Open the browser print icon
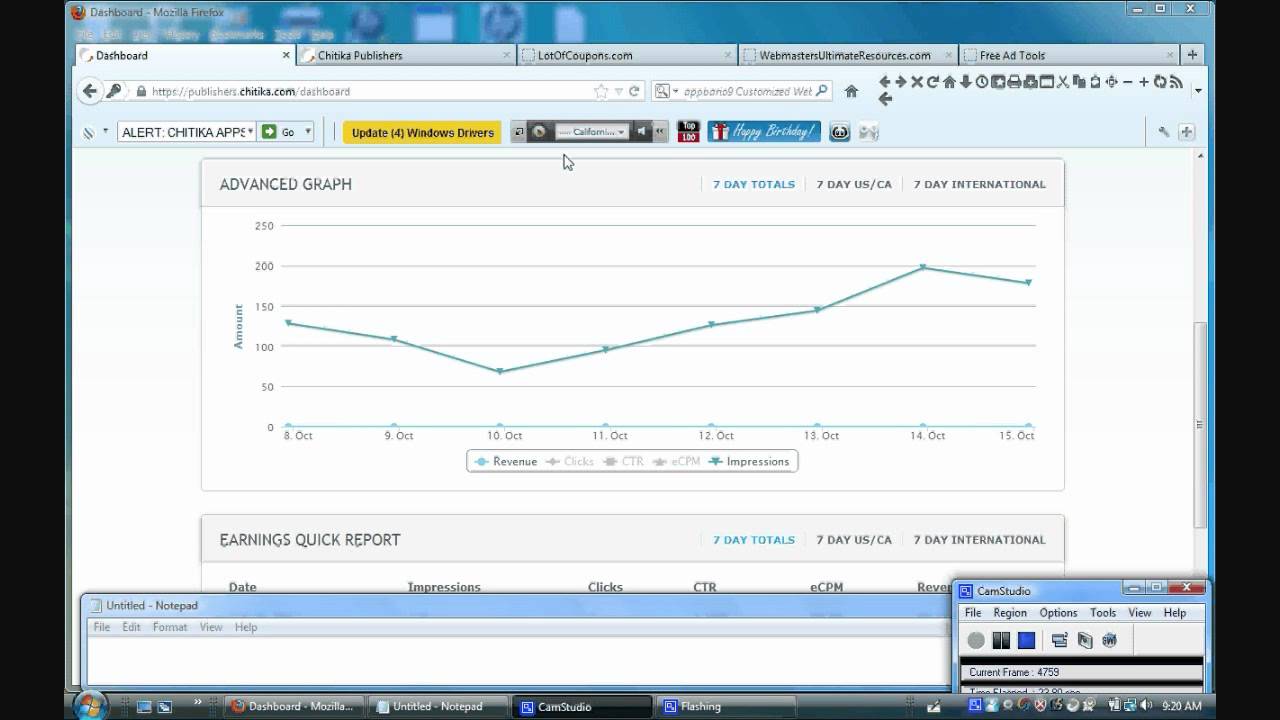Viewport: 1280px width, 720px height. (1014, 82)
